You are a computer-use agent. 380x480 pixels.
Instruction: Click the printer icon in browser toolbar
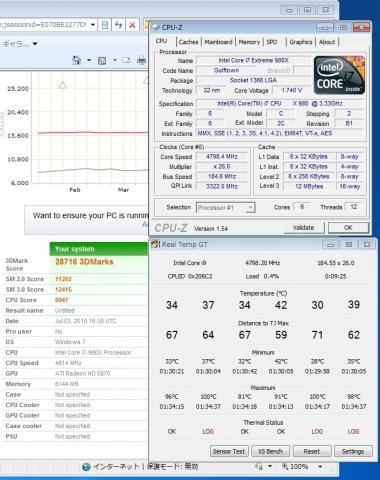click(142, 60)
